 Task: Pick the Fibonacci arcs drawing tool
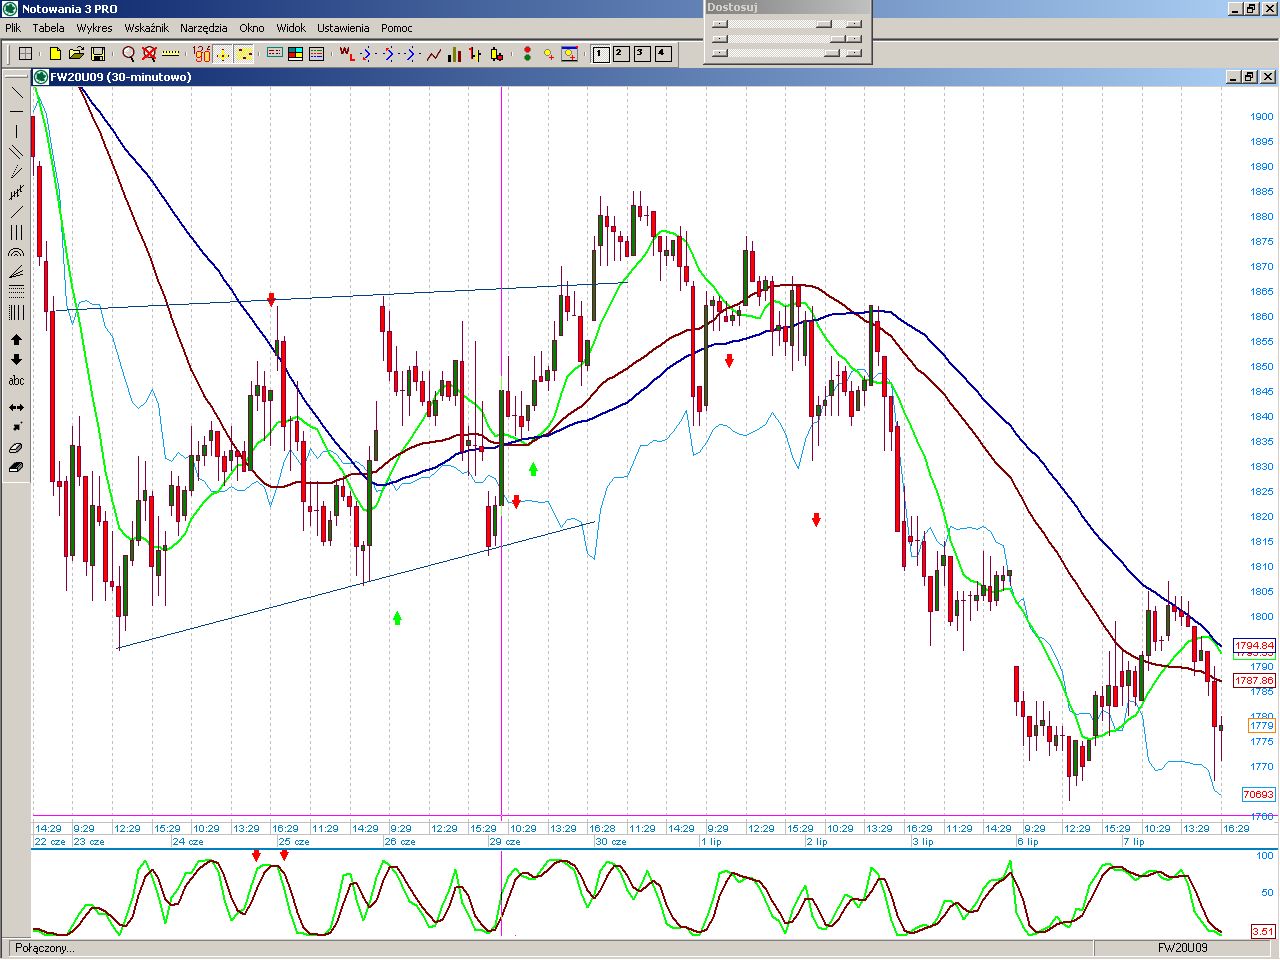click(16, 253)
